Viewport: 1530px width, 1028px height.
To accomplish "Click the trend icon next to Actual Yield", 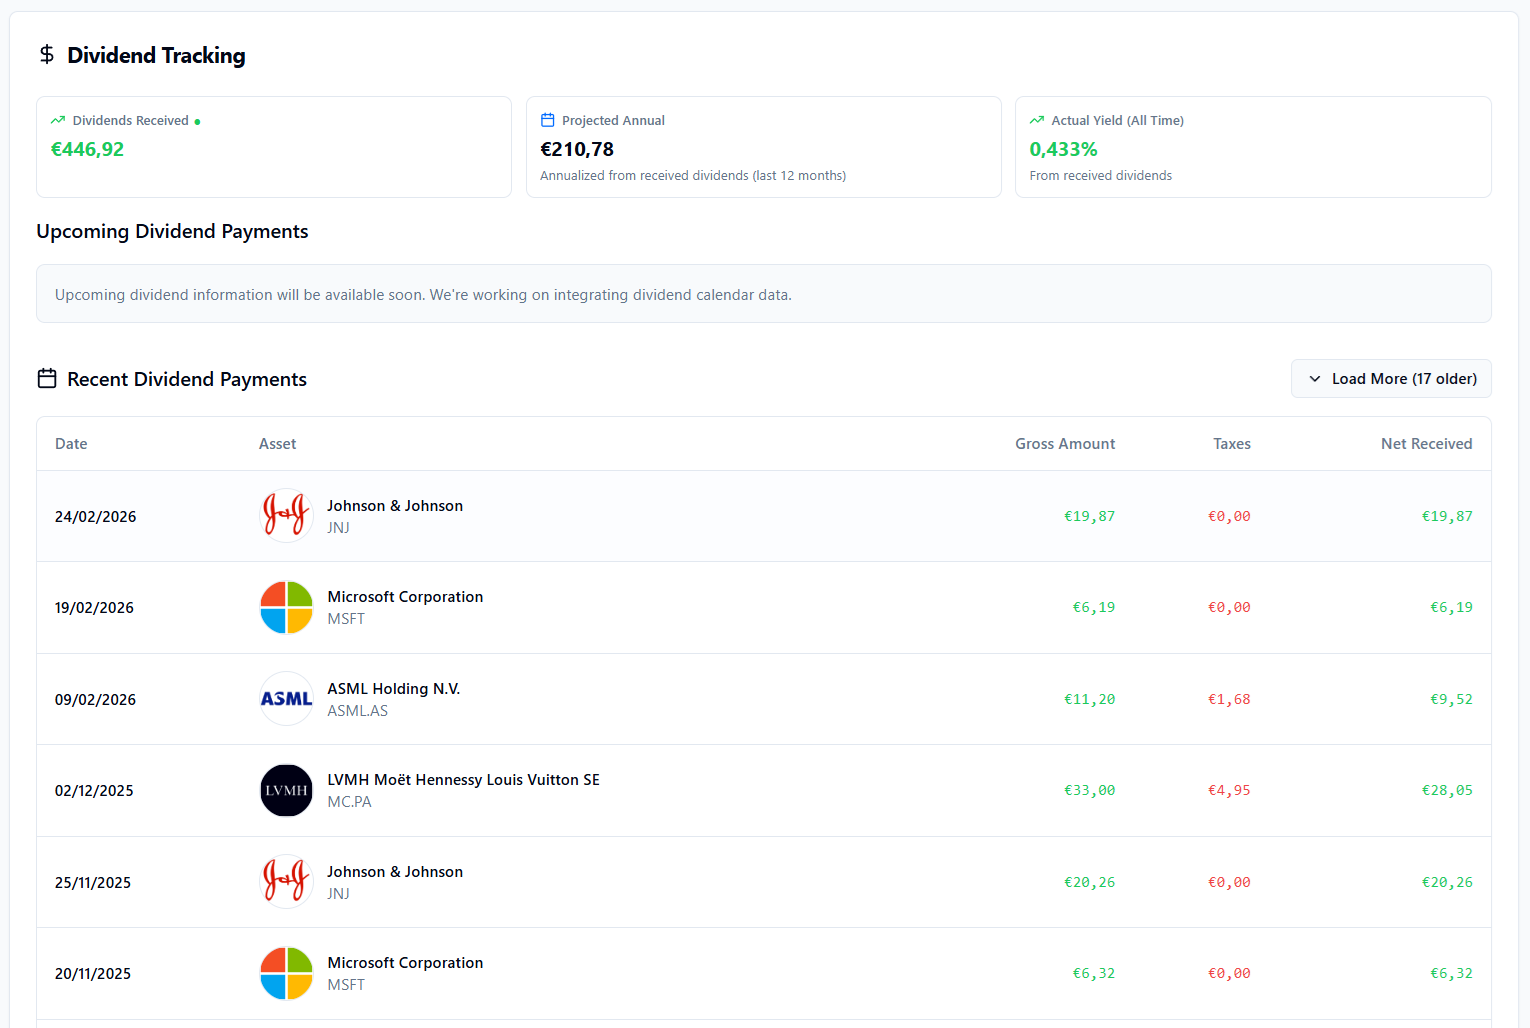I will click(x=1037, y=120).
